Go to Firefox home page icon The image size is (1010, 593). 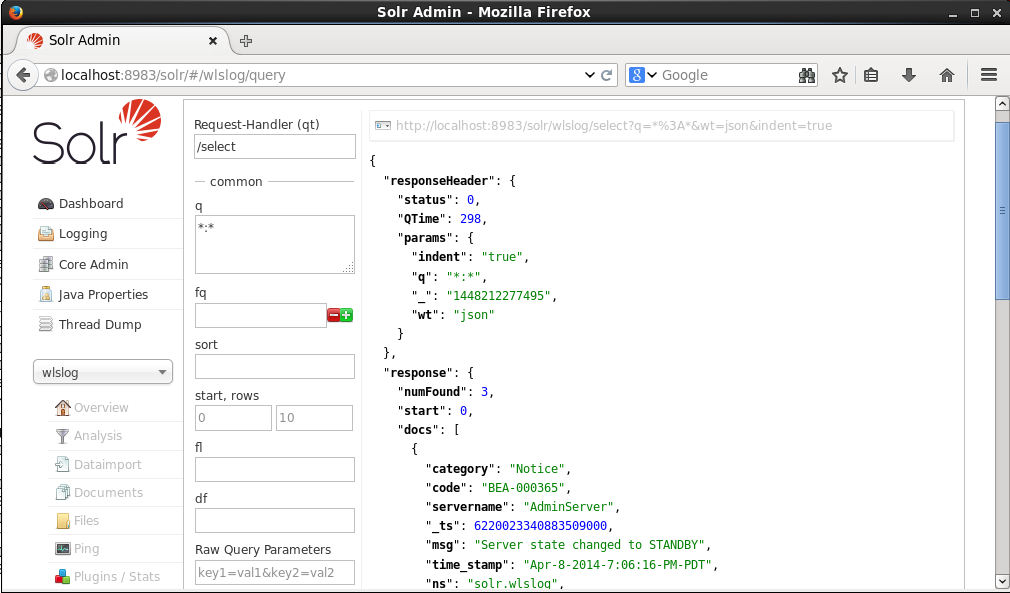(946, 75)
